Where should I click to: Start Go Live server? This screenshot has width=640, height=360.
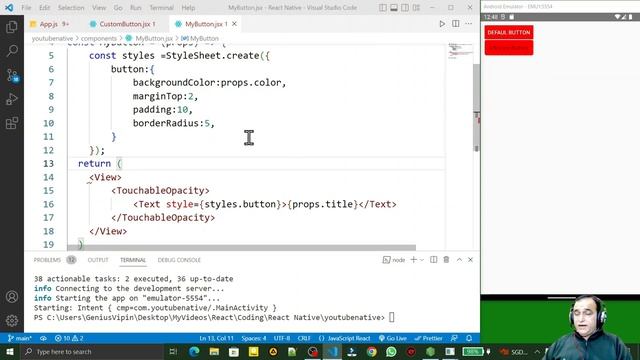[x=393, y=338]
